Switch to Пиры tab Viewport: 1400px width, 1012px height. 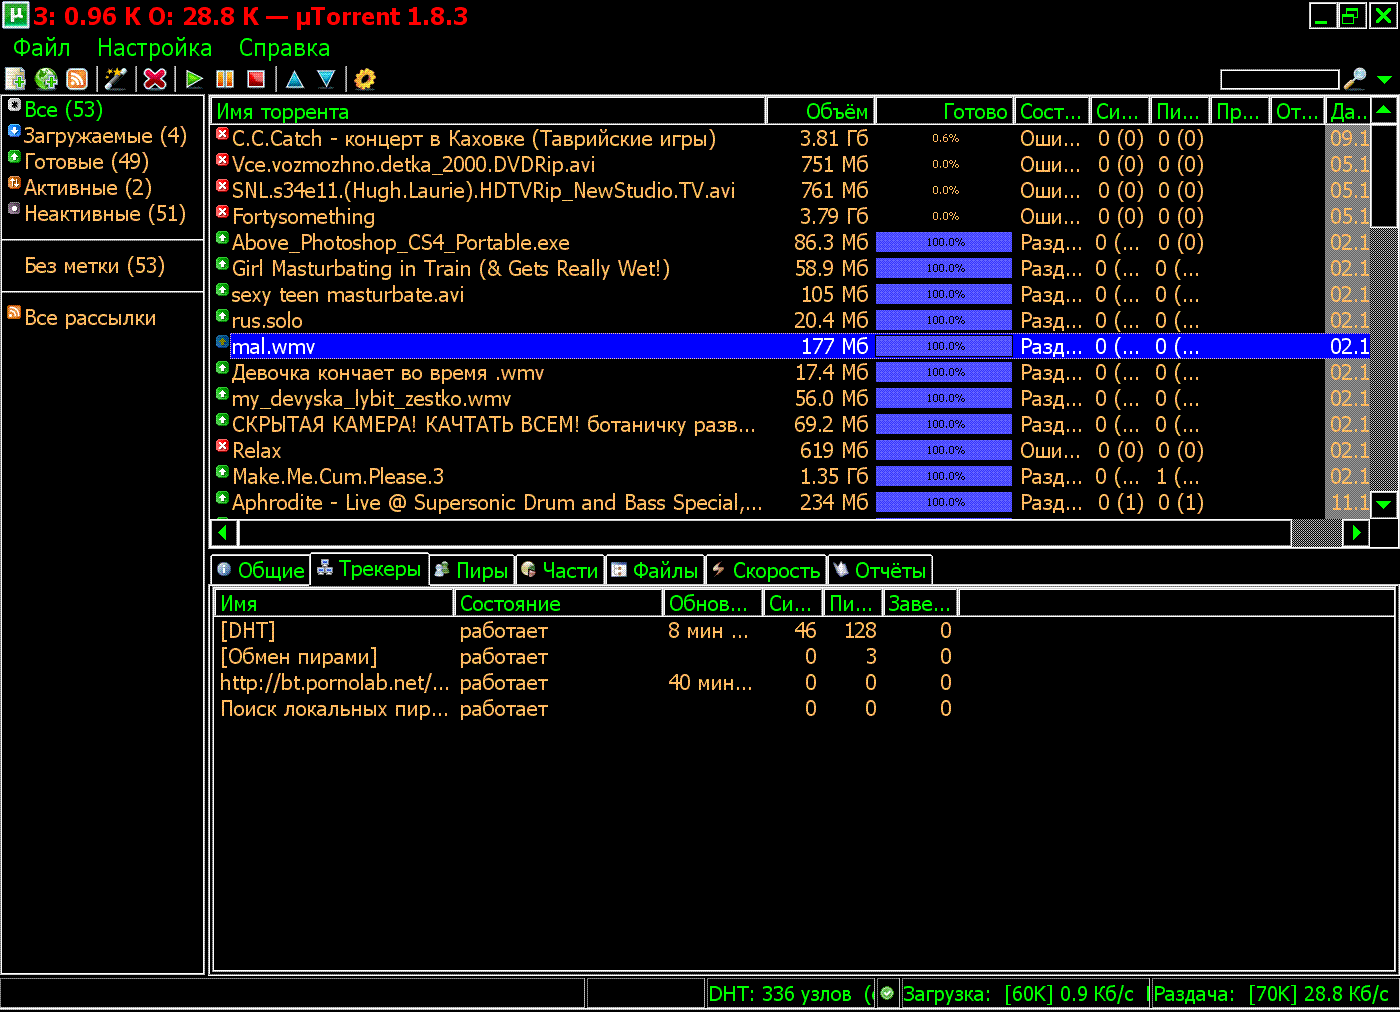pos(471,570)
